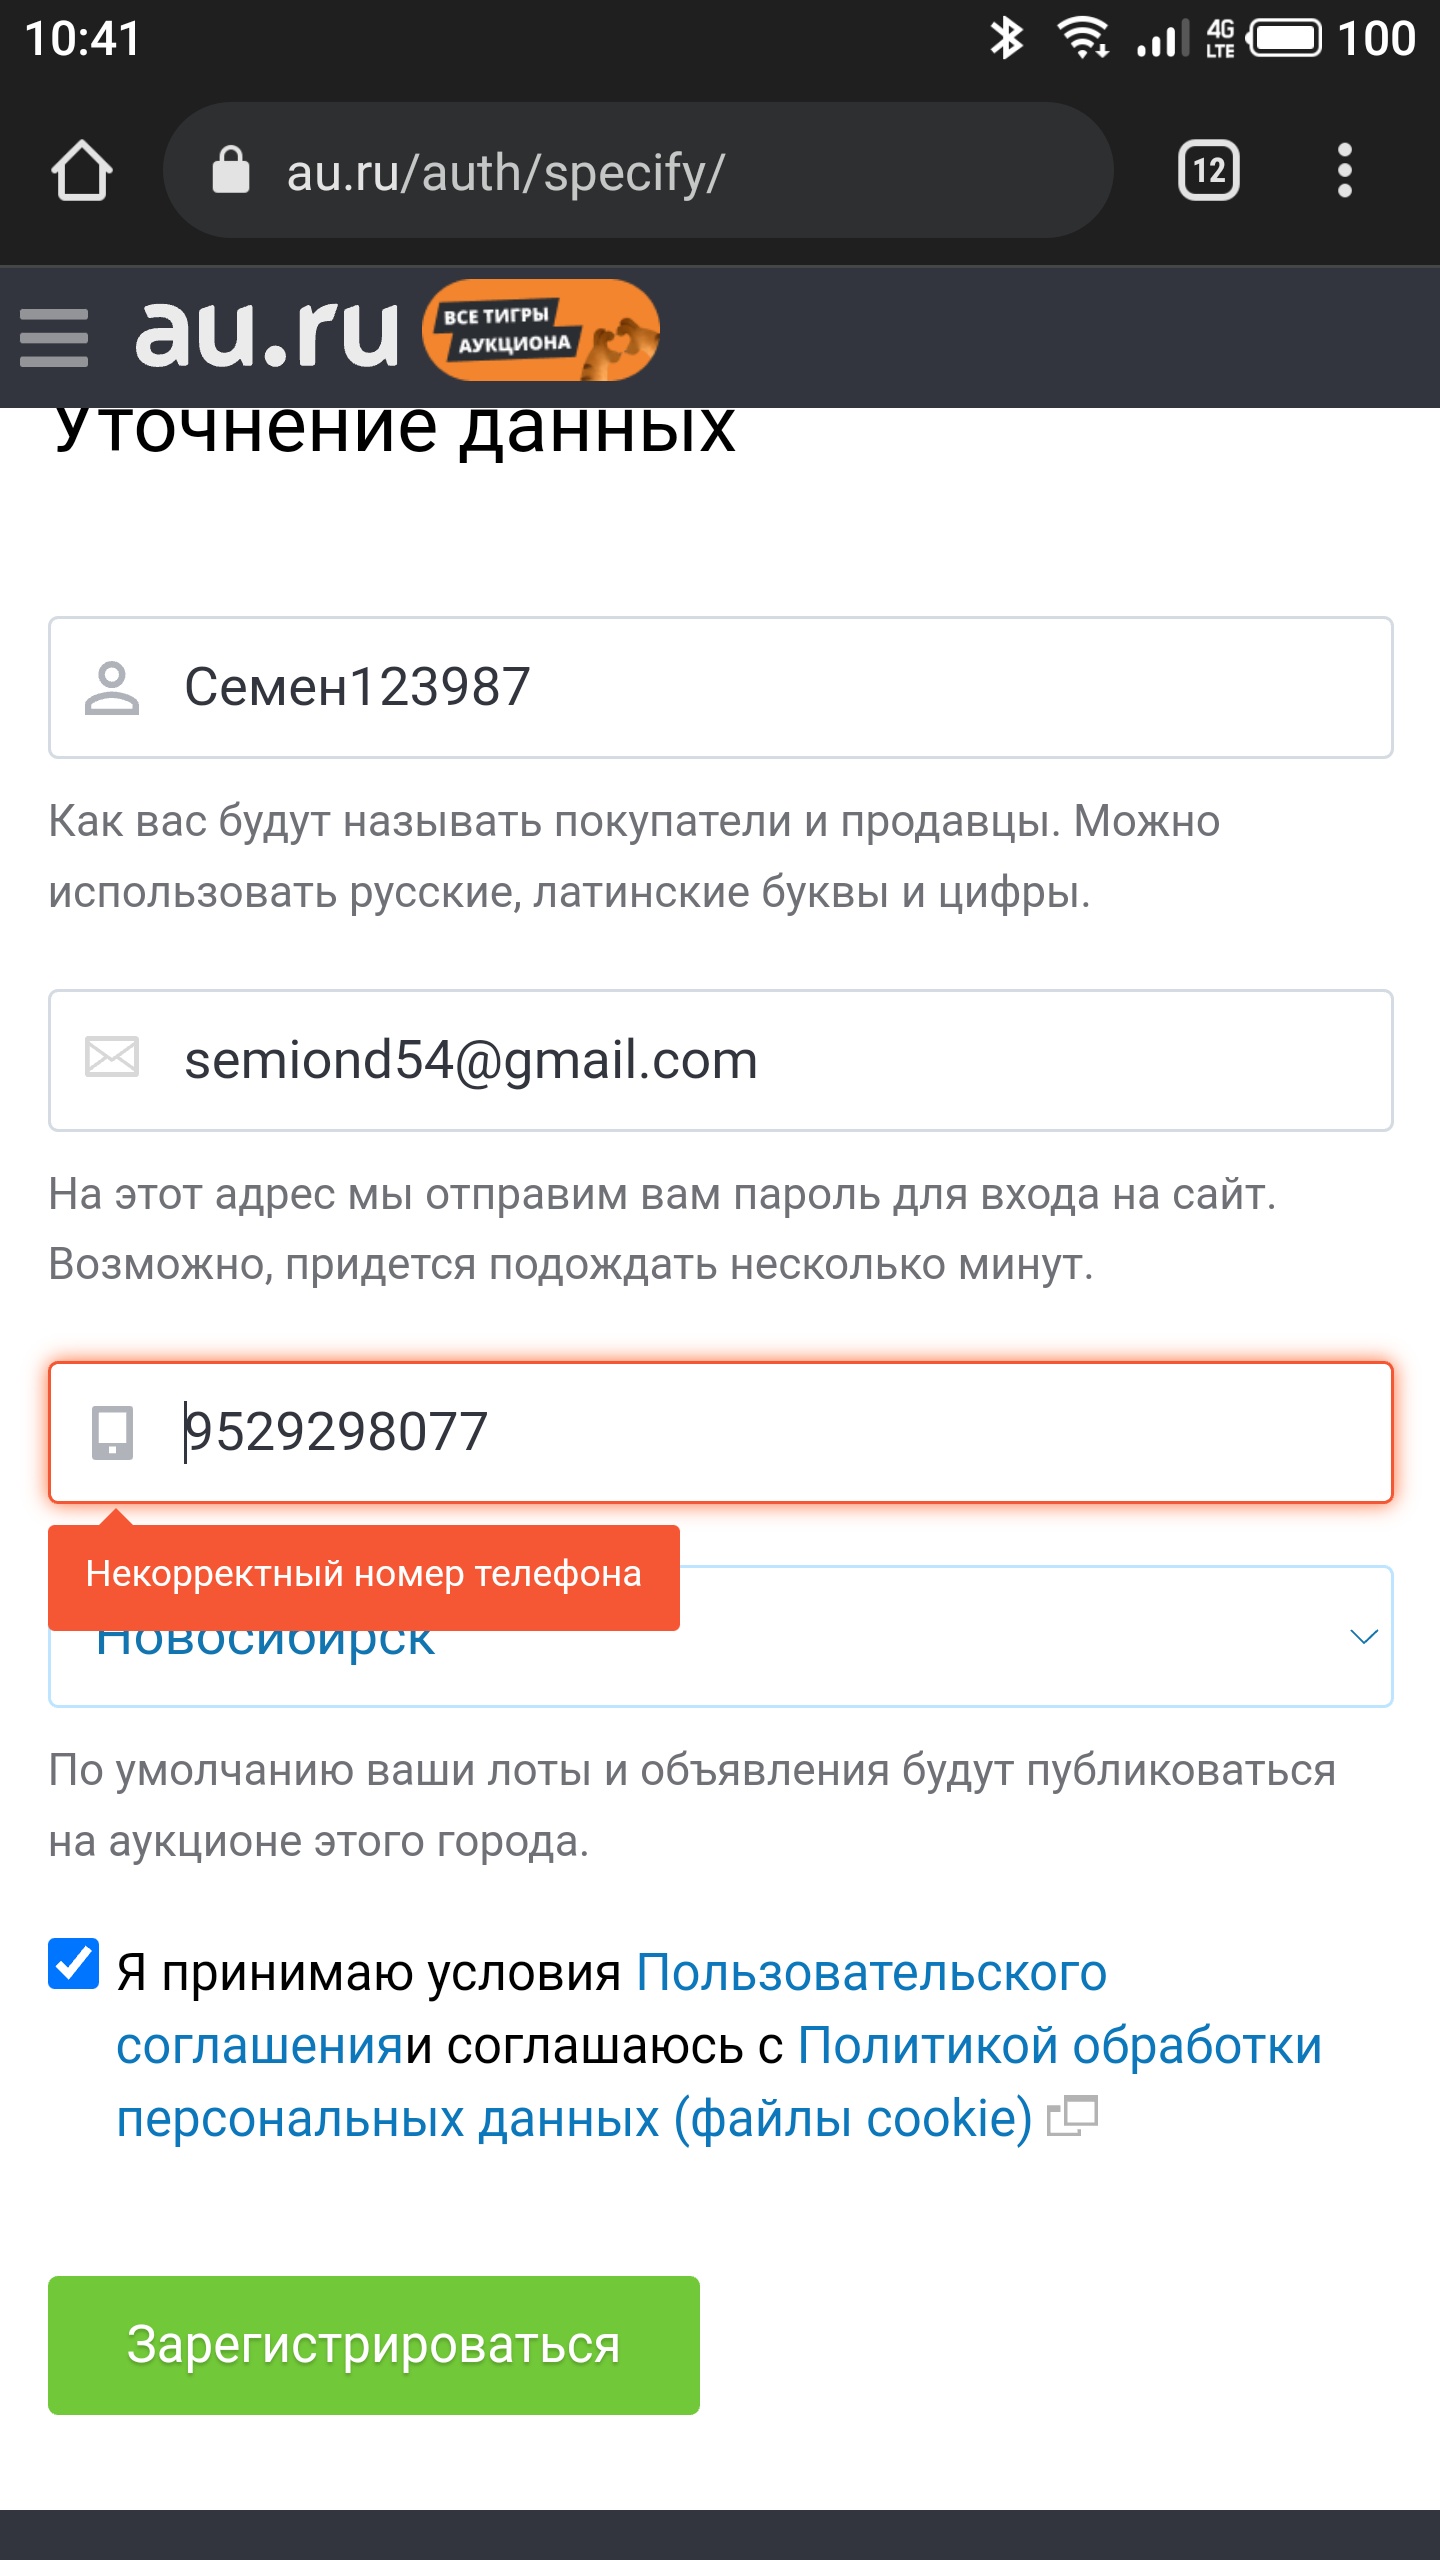Image resolution: width=1440 pixels, height=2560 pixels.
Task: Open the au.ru hamburger menu
Action: [x=54, y=337]
